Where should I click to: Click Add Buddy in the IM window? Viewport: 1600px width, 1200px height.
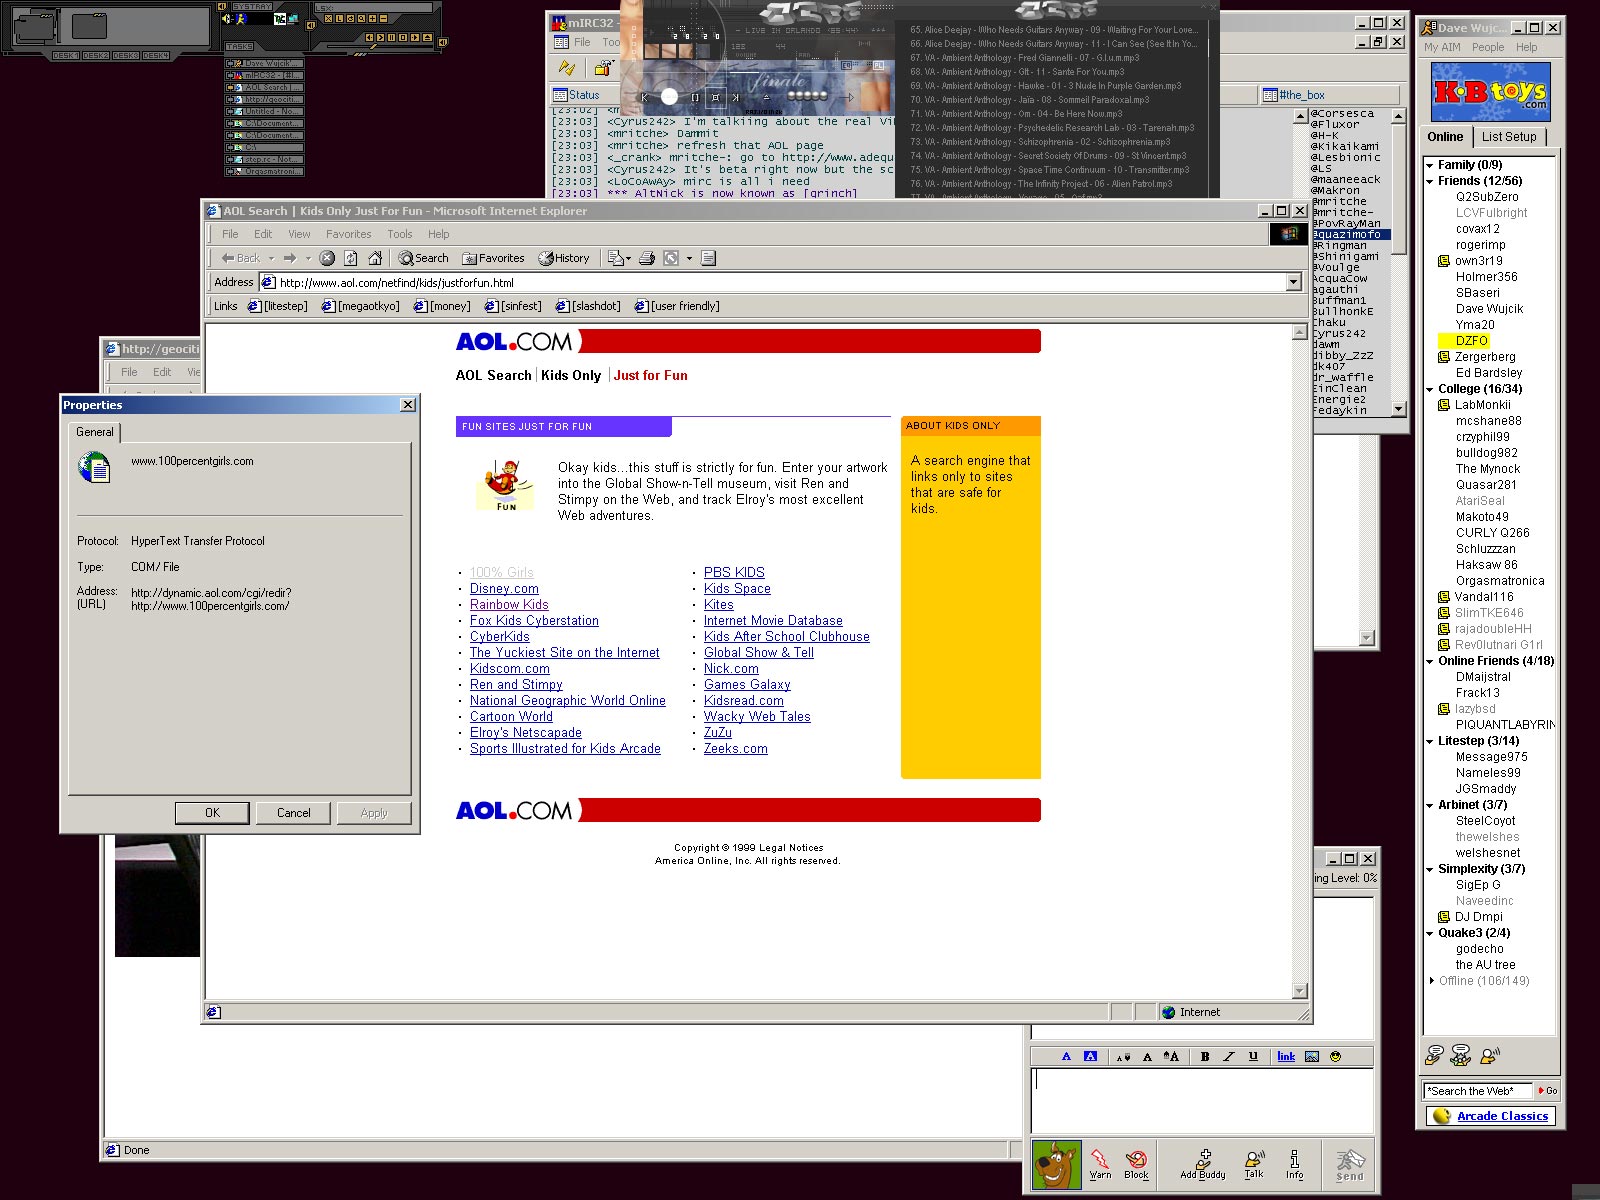[x=1203, y=1165]
